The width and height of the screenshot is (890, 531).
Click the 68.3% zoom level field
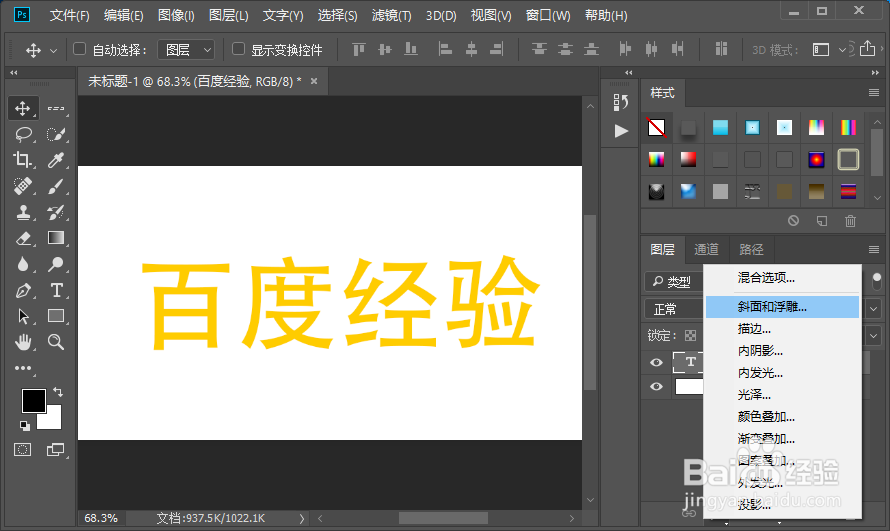click(x=101, y=518)
